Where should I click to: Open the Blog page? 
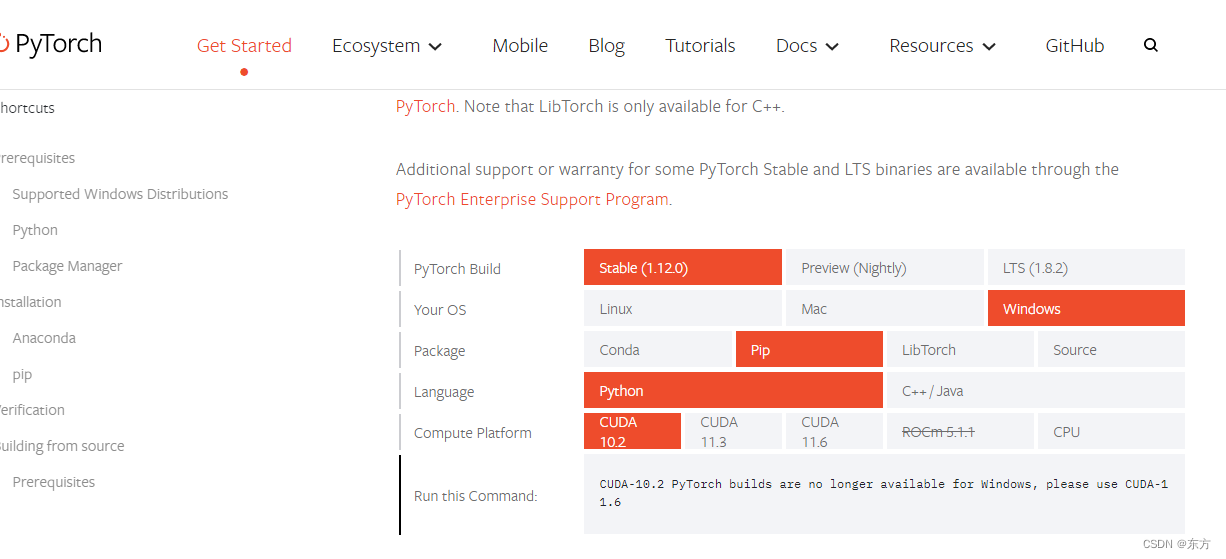[x=606, y=45]
